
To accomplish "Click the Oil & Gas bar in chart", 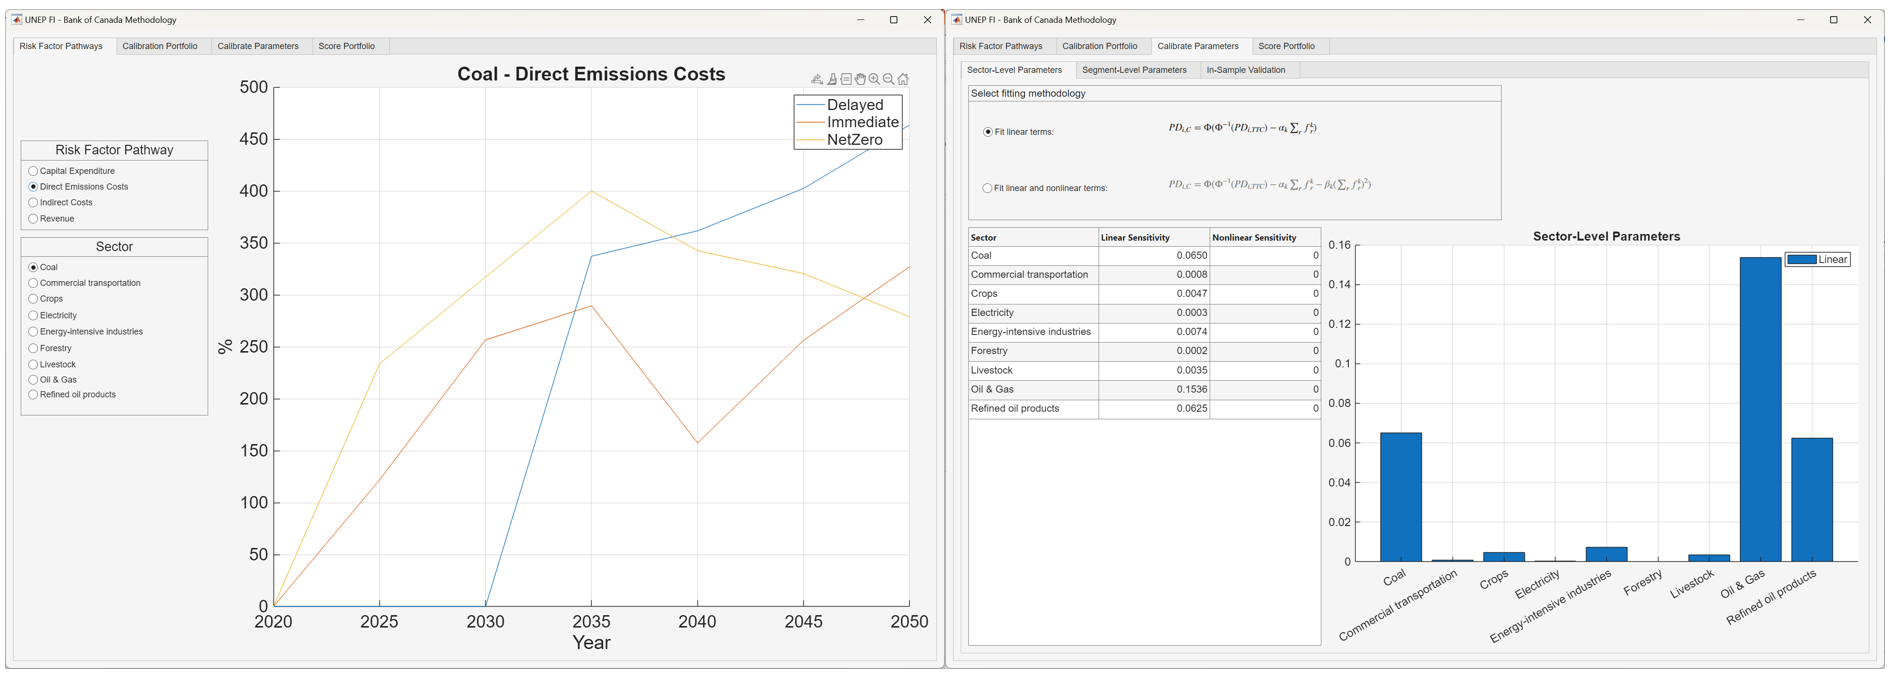I will point(1760,410).
